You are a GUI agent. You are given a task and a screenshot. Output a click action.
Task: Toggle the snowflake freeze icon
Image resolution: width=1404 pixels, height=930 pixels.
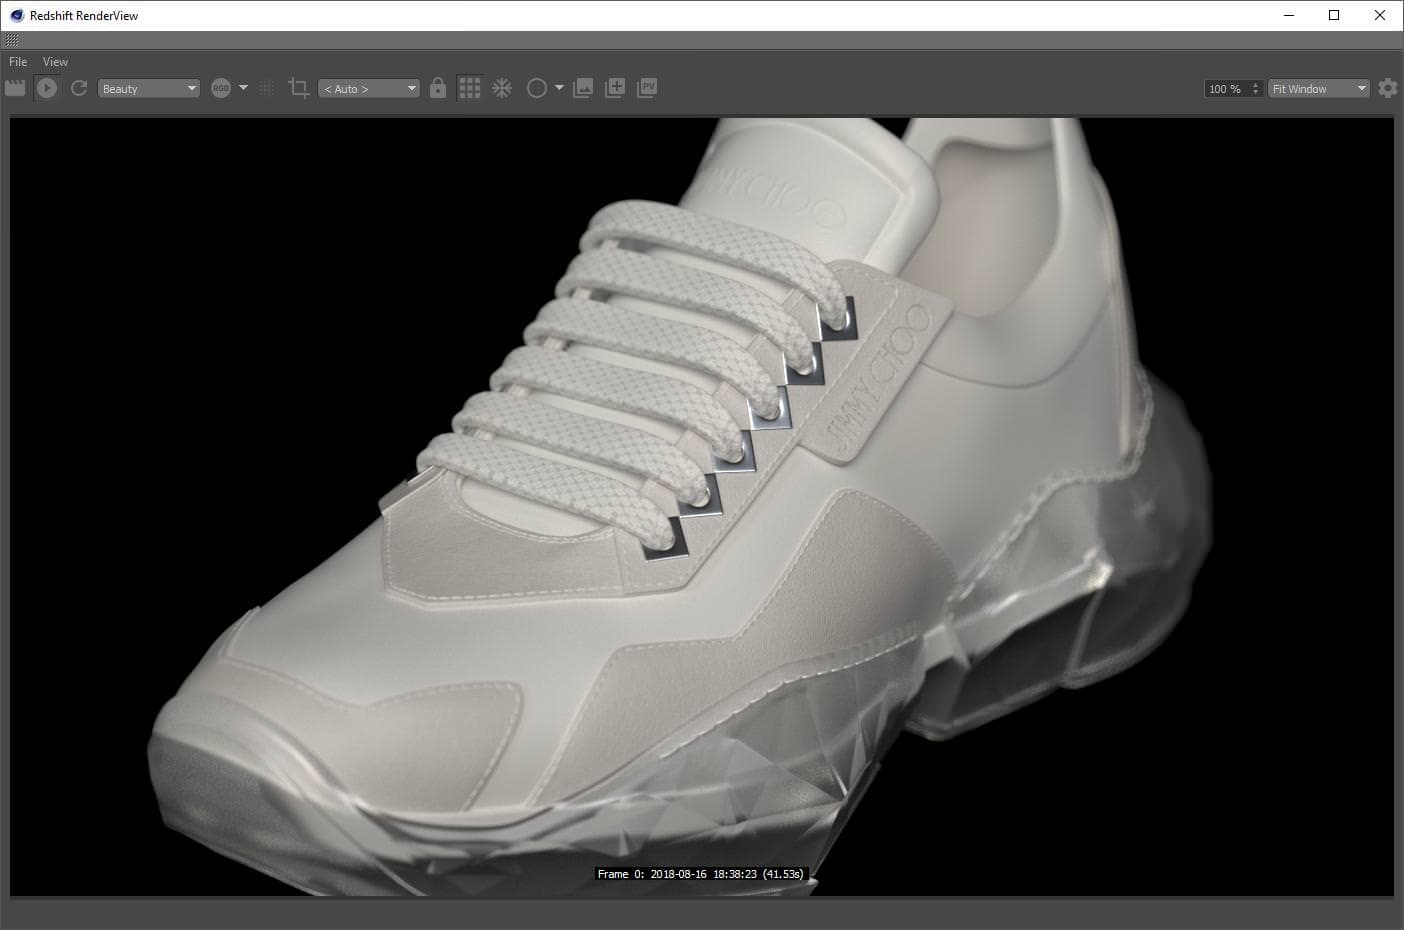502,88
